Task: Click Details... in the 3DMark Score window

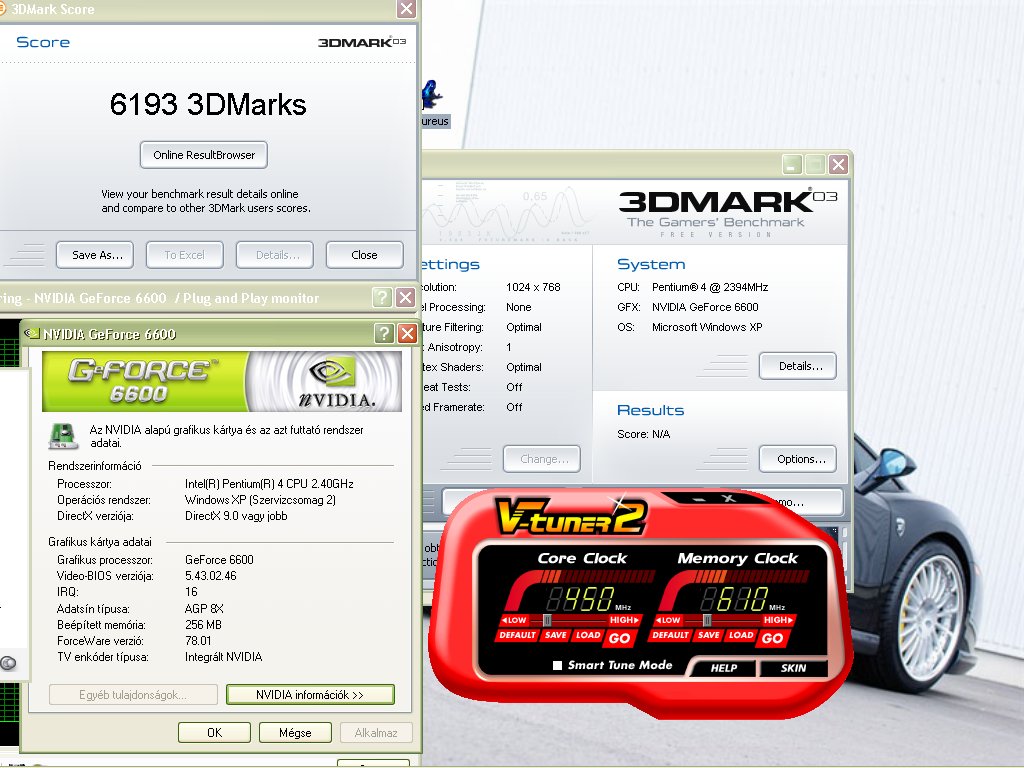Action: [275, 255]
